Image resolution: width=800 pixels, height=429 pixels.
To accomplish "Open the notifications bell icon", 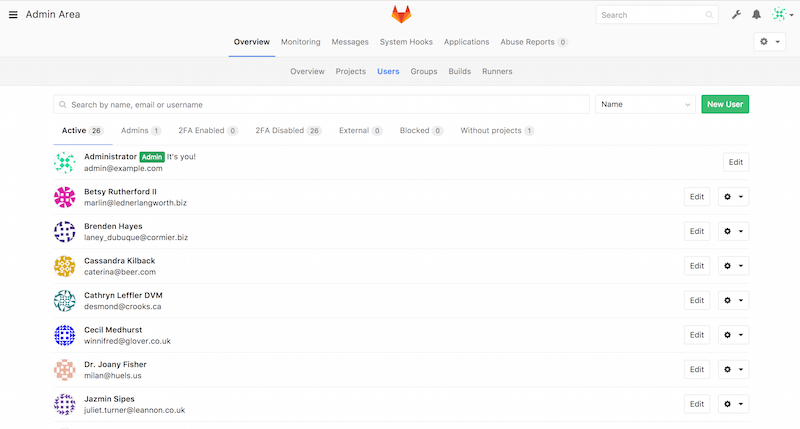I will coord(757,15).
